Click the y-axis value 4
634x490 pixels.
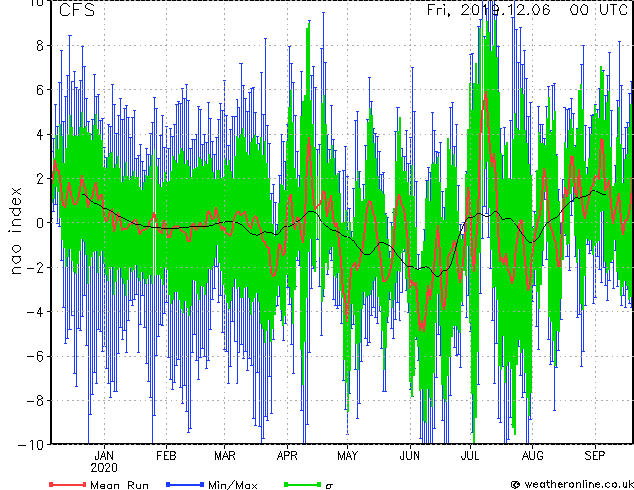(40, 134)
